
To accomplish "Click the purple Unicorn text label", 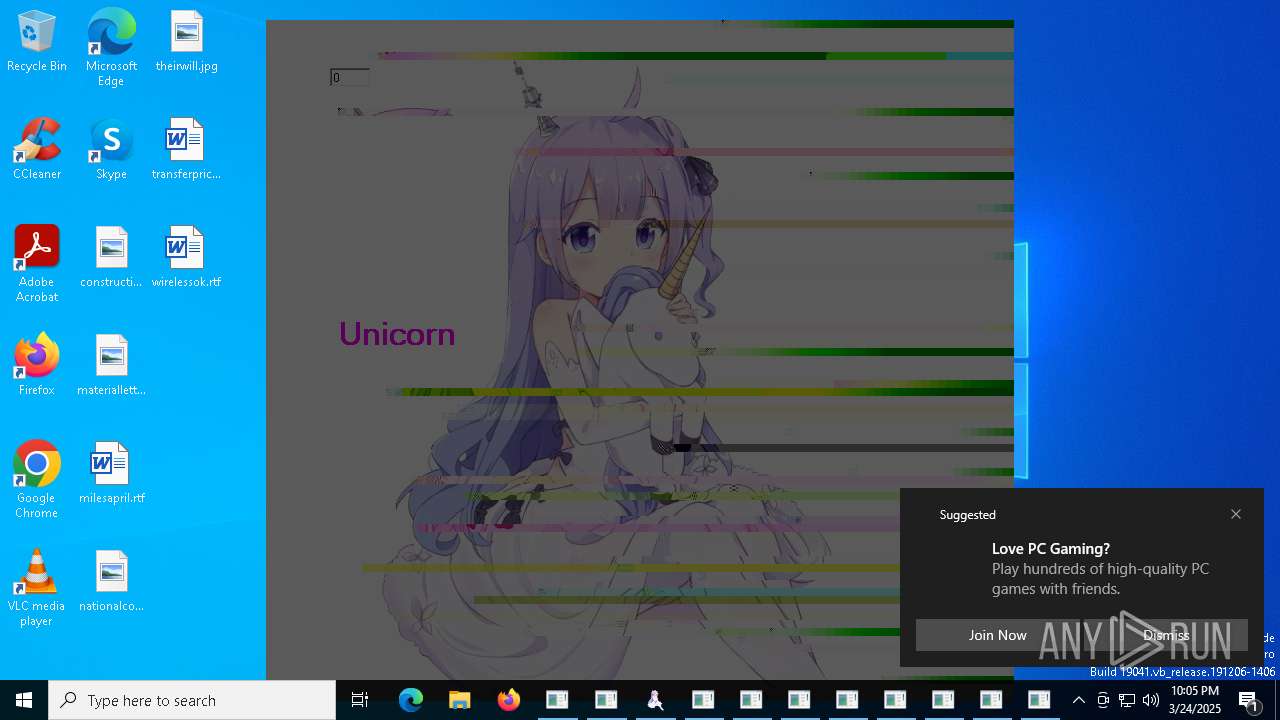I will coord(397,334).
